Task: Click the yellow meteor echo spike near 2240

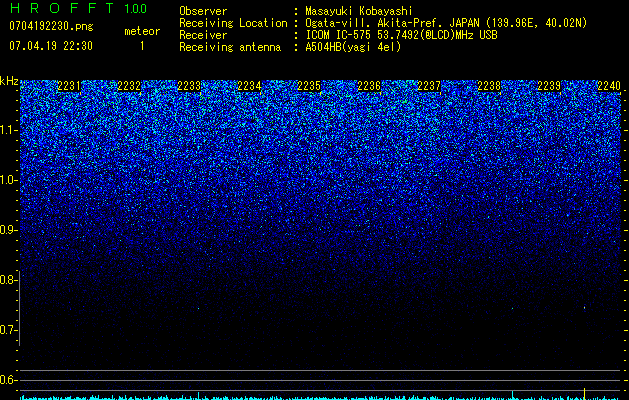Action: click(584, 394)
